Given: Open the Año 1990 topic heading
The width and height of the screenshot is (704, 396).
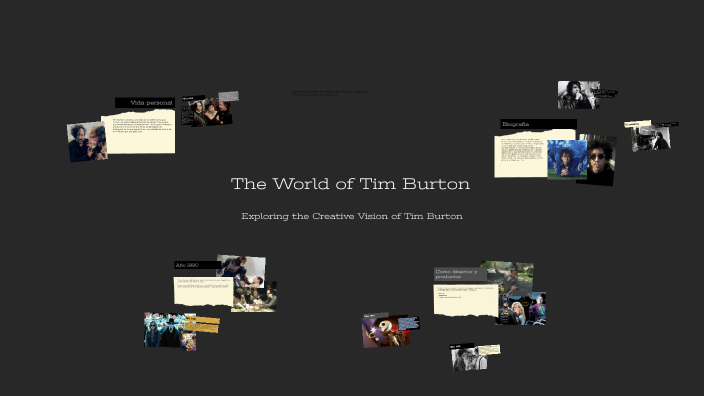Looking at the screenshot, I should pos(197,265).
